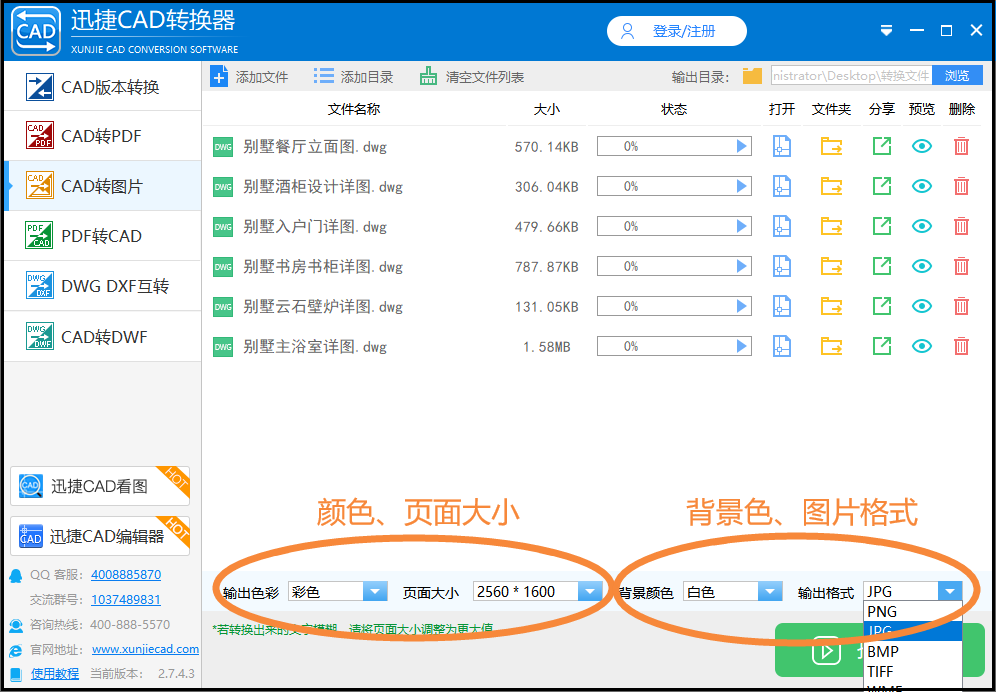Choose BMP from output format list
The height and width of the screenshot is (692, 996).
[x=913, y=651]
